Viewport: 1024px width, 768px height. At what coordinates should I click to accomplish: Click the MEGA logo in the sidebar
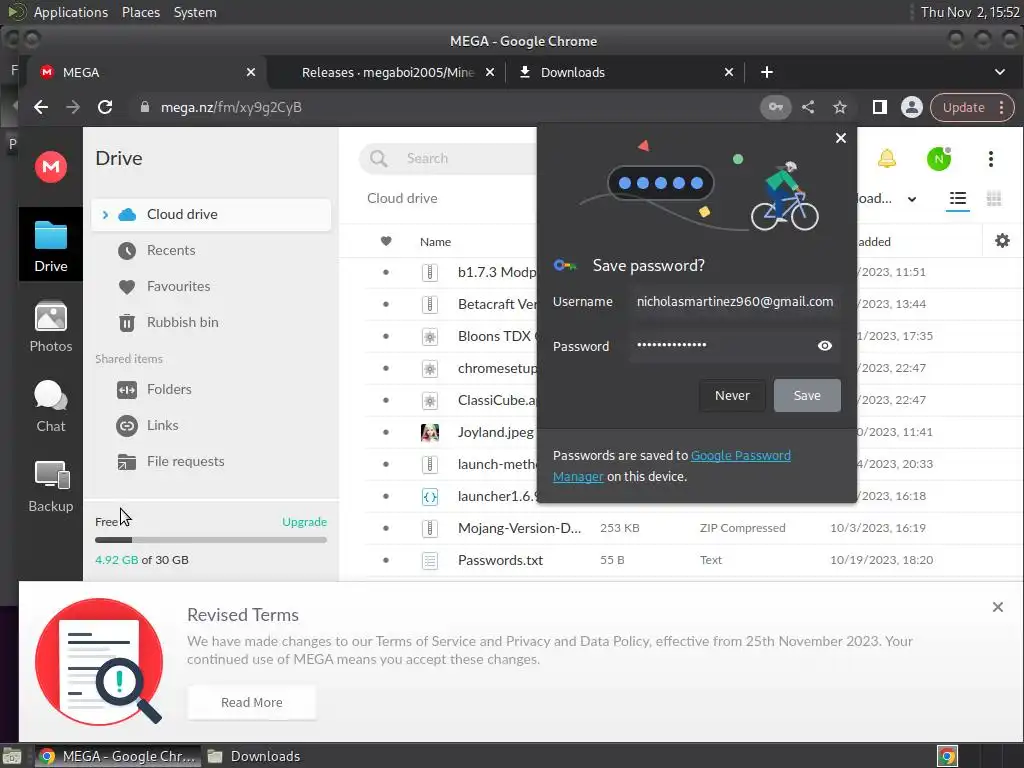(50, 166)
